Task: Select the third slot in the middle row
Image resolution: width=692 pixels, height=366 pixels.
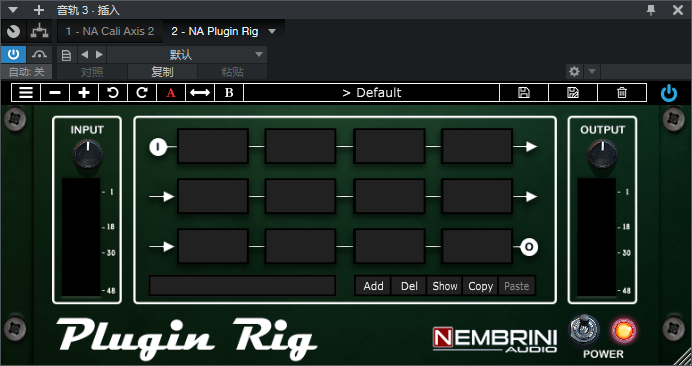Action: click(x=390, y=196)
